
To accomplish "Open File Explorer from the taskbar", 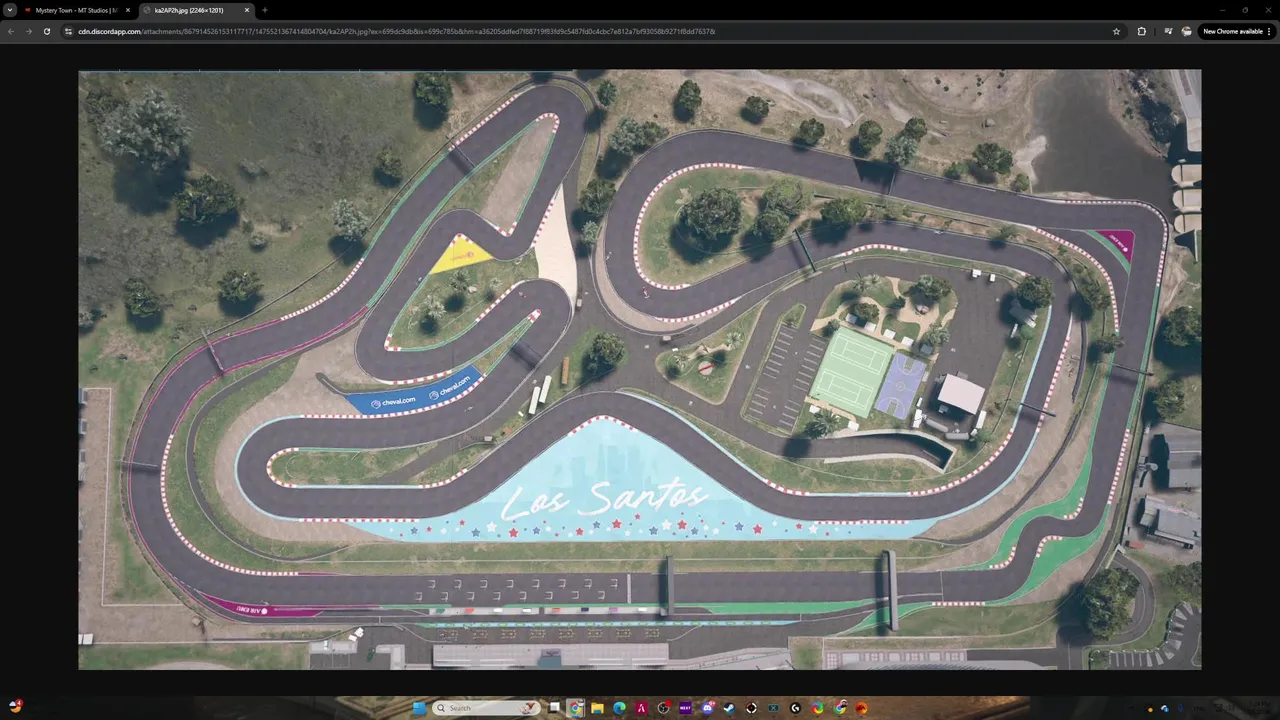I will click(x=597, y=708).
